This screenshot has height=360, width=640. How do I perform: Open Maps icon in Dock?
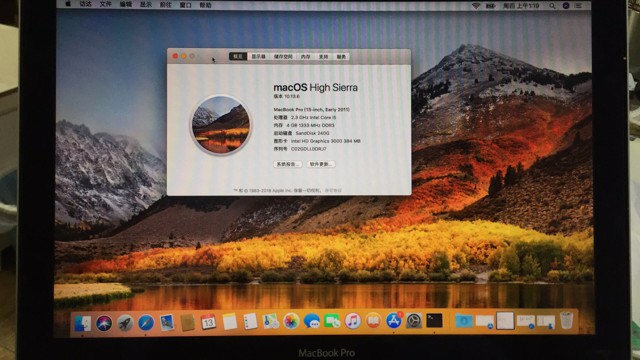(x=271, y=321)
